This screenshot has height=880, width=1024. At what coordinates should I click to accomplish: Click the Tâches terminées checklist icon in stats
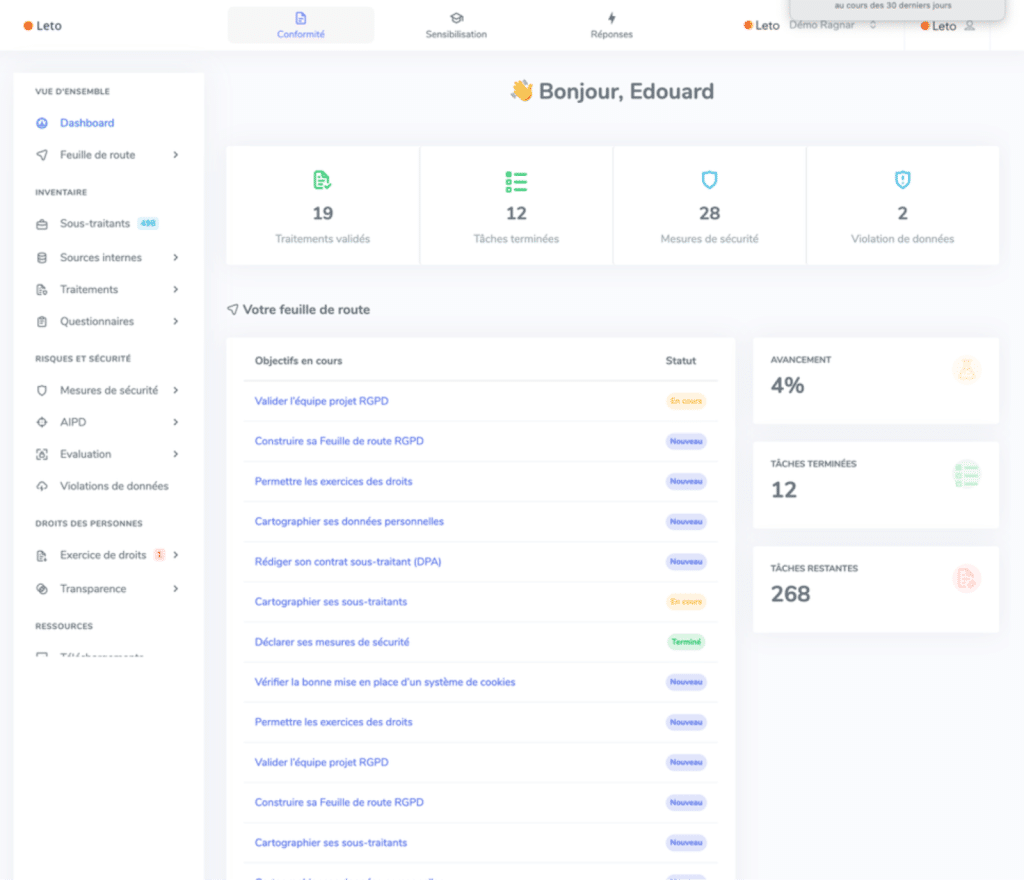pos(516,181)
